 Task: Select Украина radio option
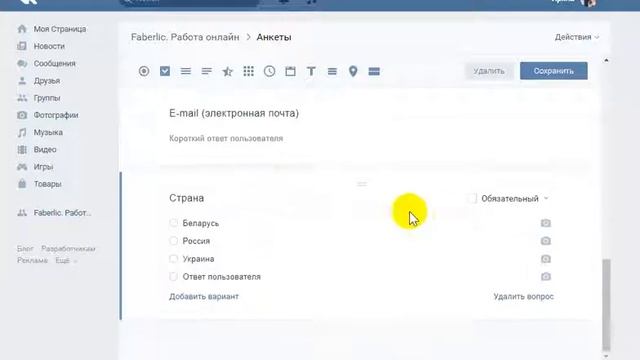173,259
